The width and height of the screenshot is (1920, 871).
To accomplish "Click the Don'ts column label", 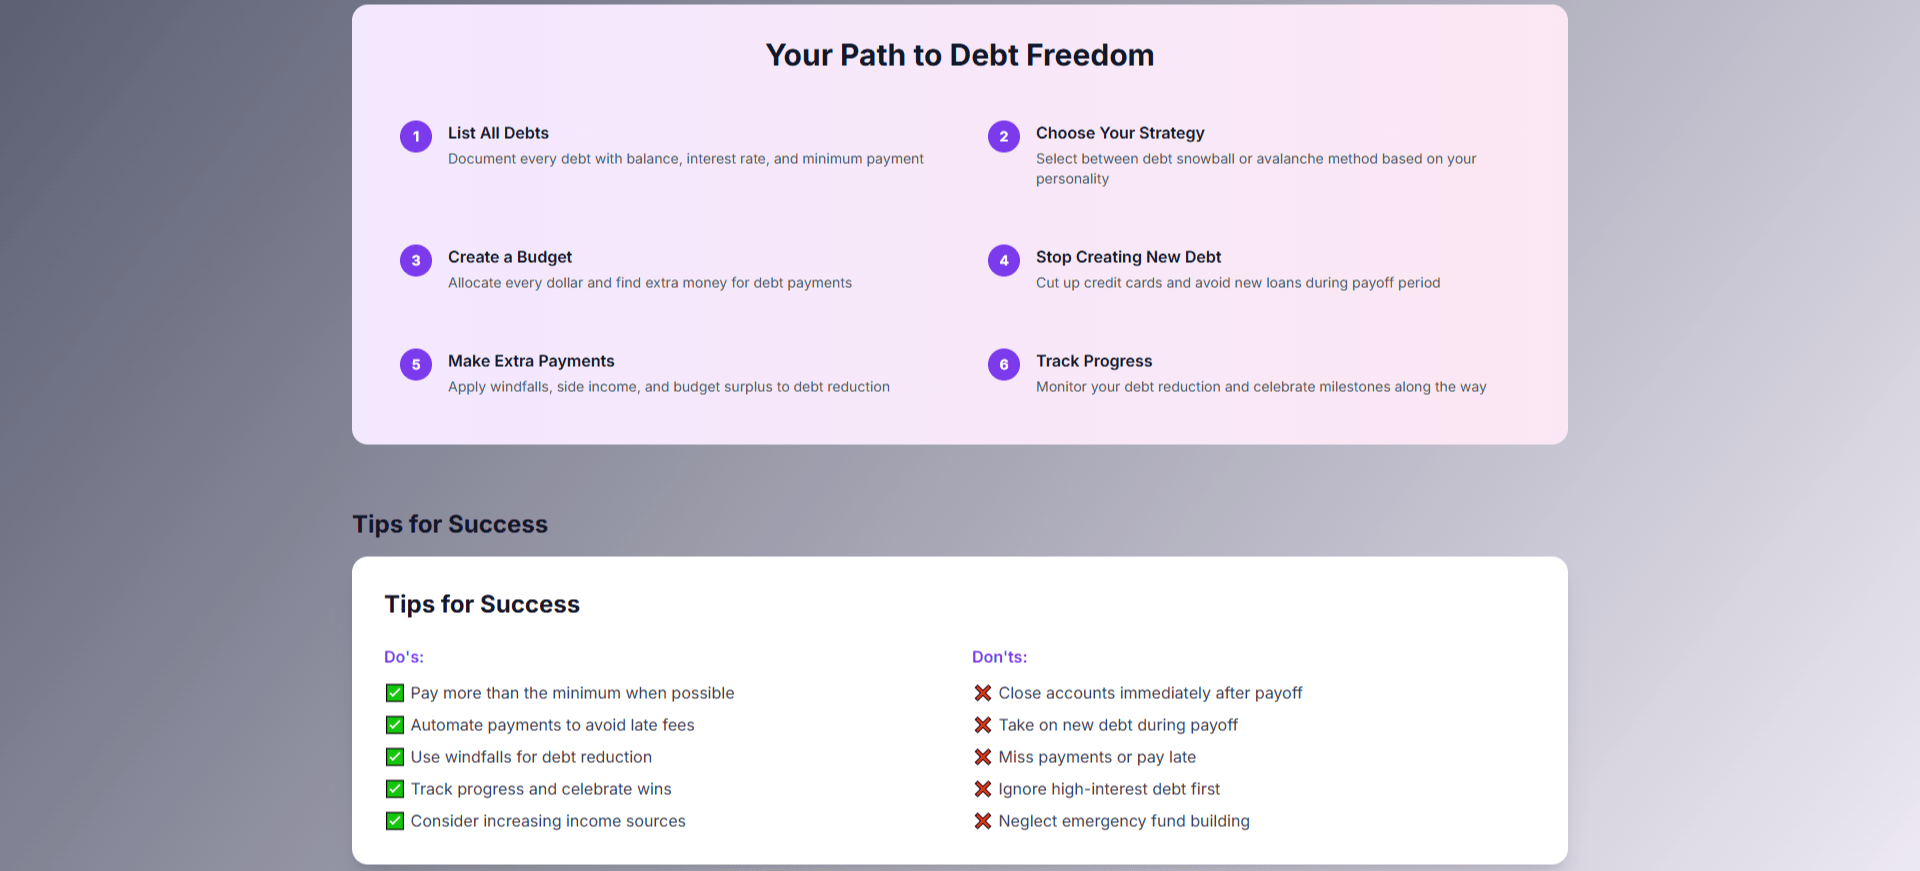I will pyautogui.click(x=999, y=657).
